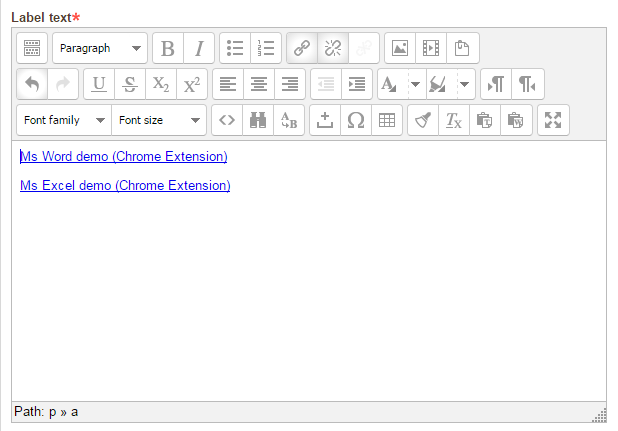The height and width of the screenshot is (431, 618).
Task: Insert an image using image icon
Action: tap(400, 48)
